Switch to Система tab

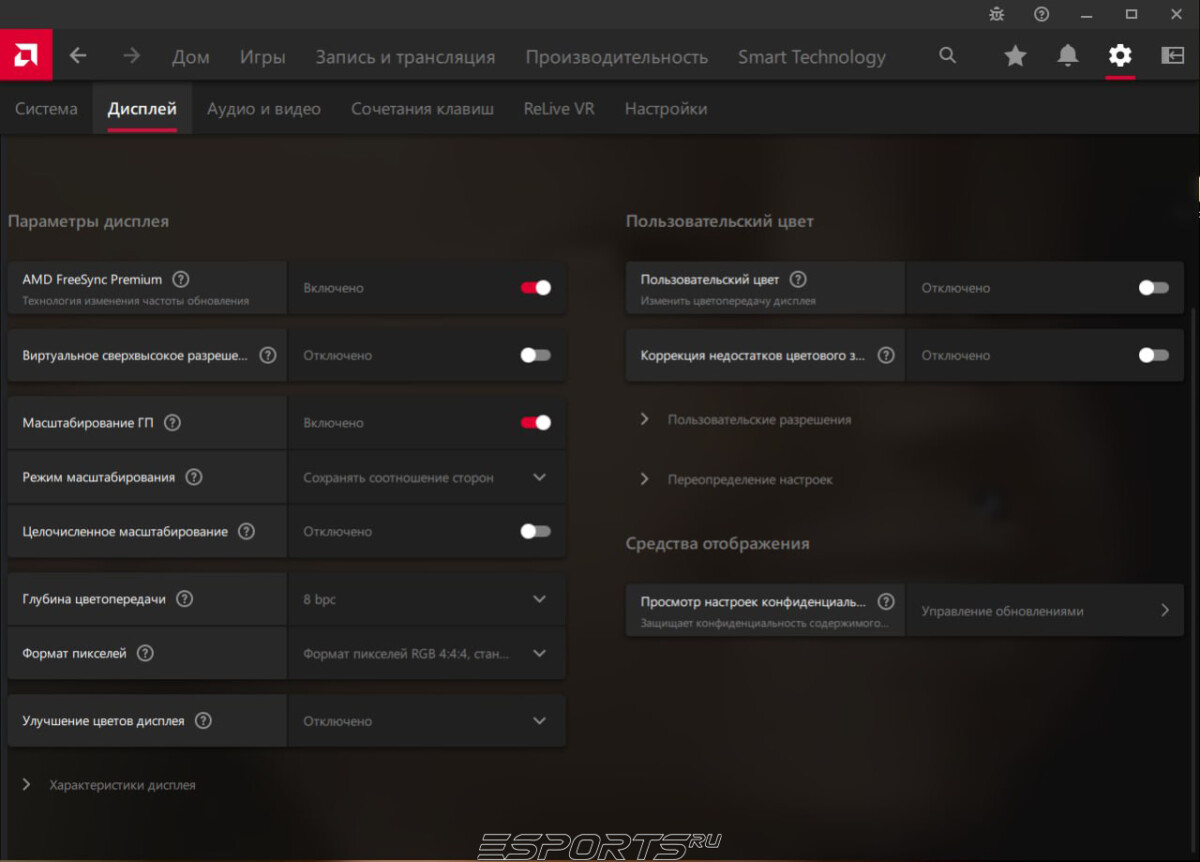pos(46,109)
